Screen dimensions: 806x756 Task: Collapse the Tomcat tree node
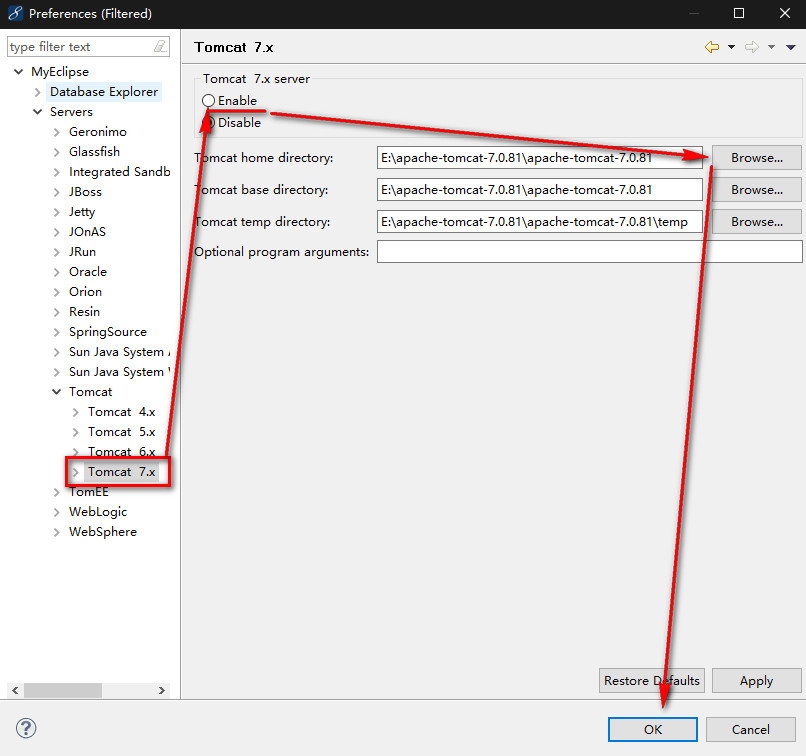point(57,392)
